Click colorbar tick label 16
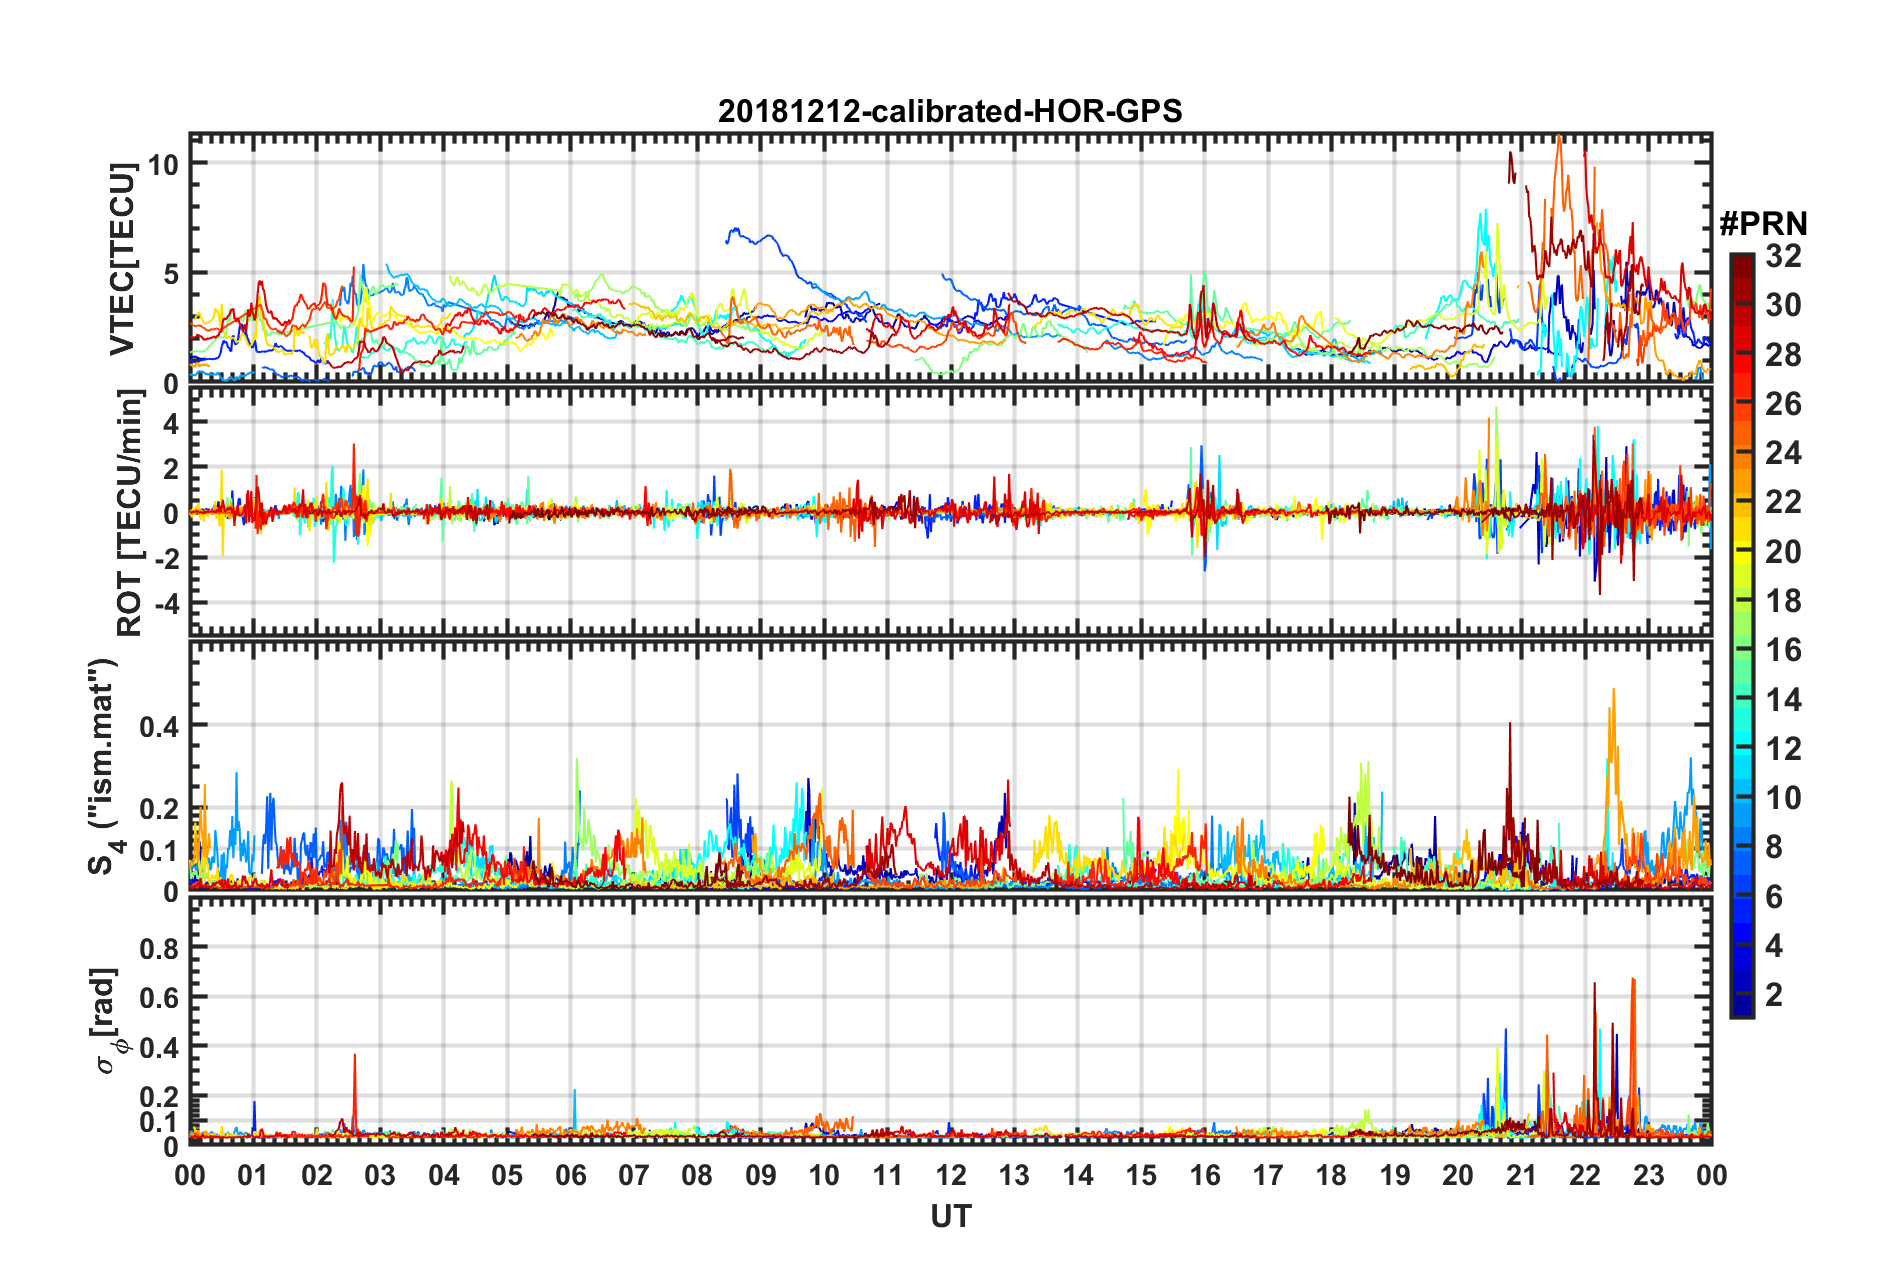 (x=1783, y=650)
